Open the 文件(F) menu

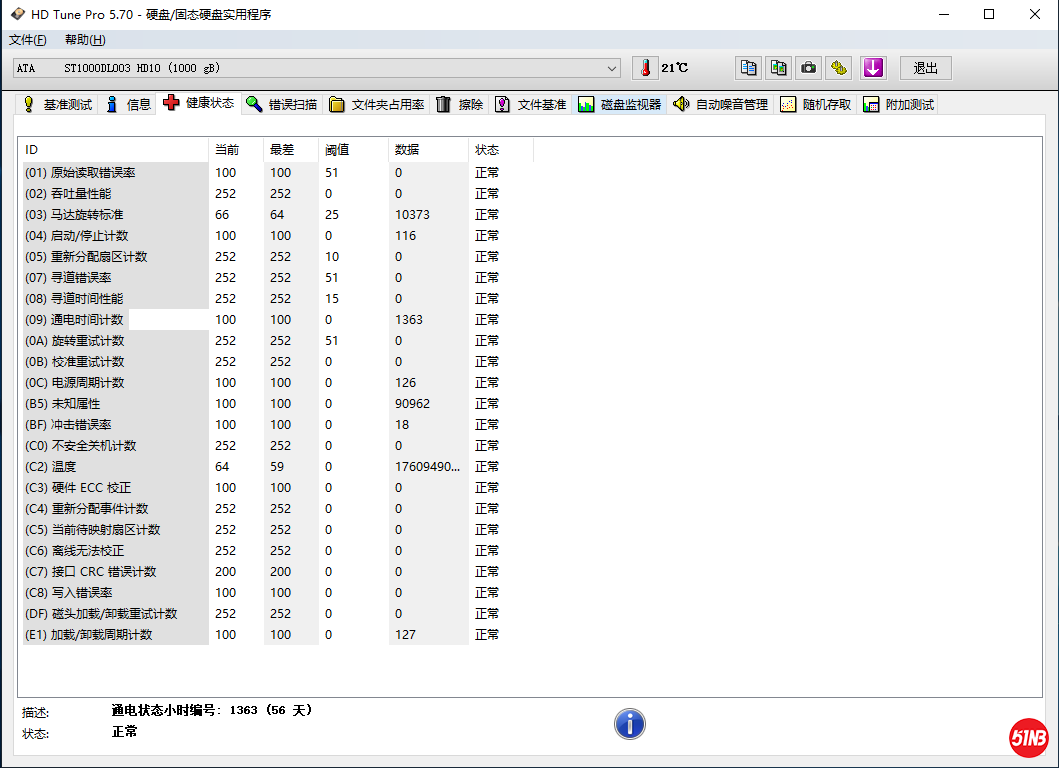pos(28,40)
